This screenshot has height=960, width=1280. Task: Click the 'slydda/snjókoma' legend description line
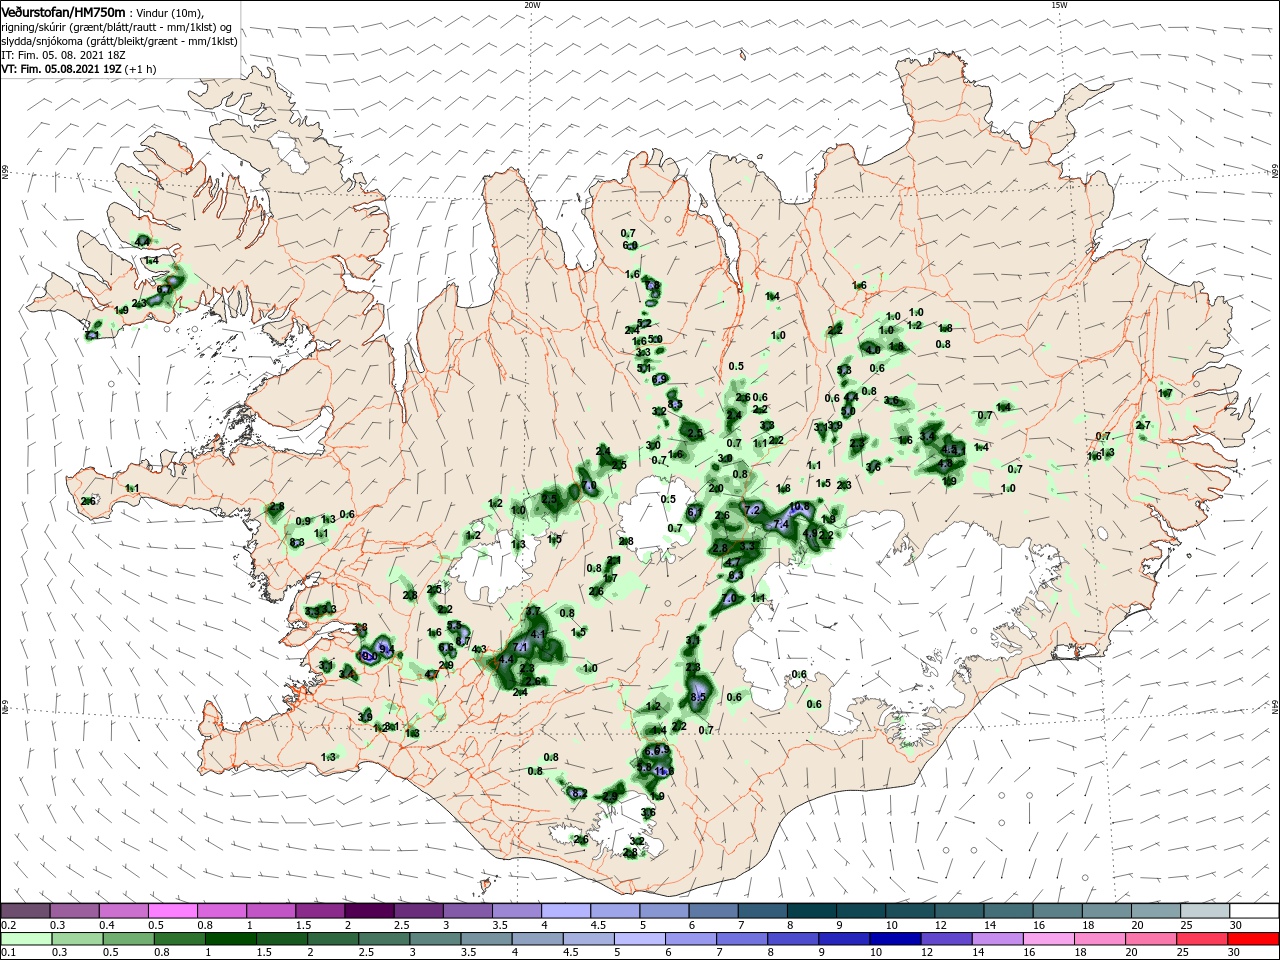click(x=119, y=41)
